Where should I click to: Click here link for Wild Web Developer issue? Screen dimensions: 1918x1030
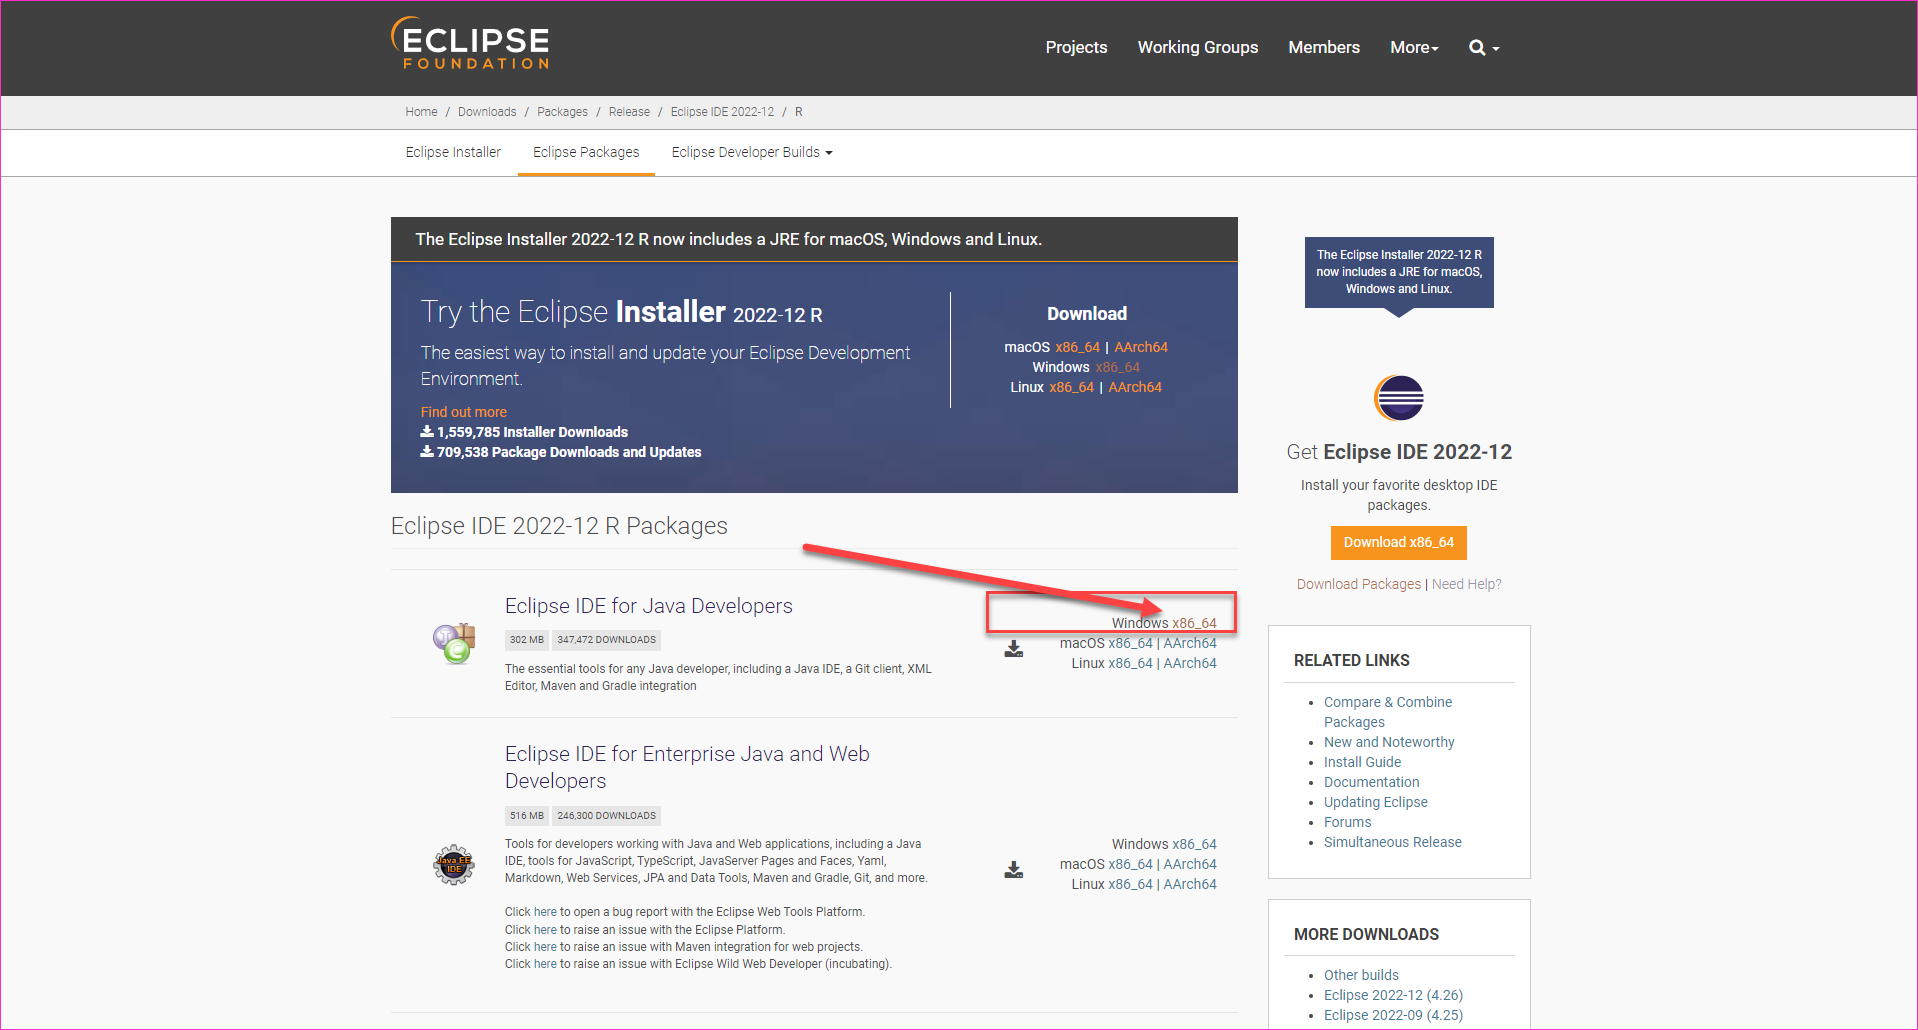tap(545, 964)
